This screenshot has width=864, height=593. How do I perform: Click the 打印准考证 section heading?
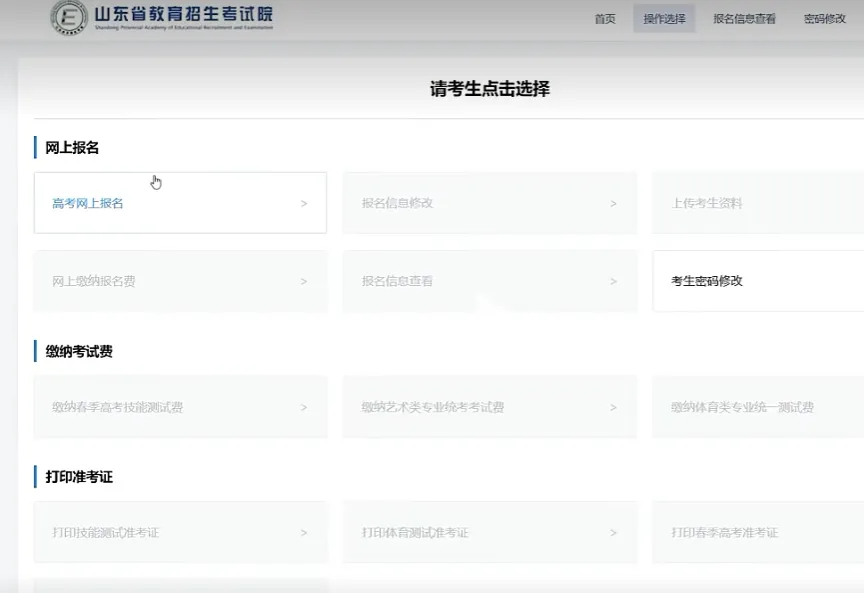pyautogui.click(x=79, y=477)
